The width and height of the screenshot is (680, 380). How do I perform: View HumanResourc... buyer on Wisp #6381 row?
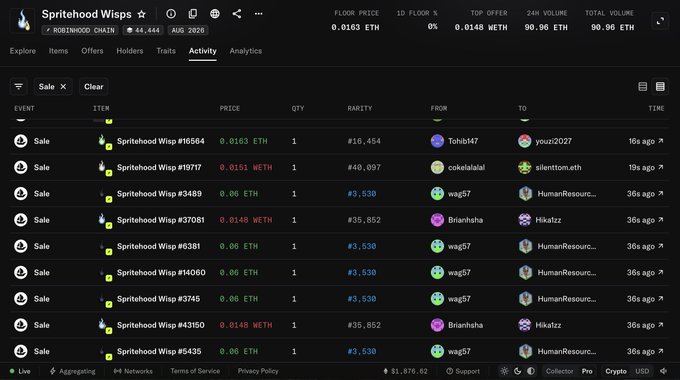tap(557, 246)
